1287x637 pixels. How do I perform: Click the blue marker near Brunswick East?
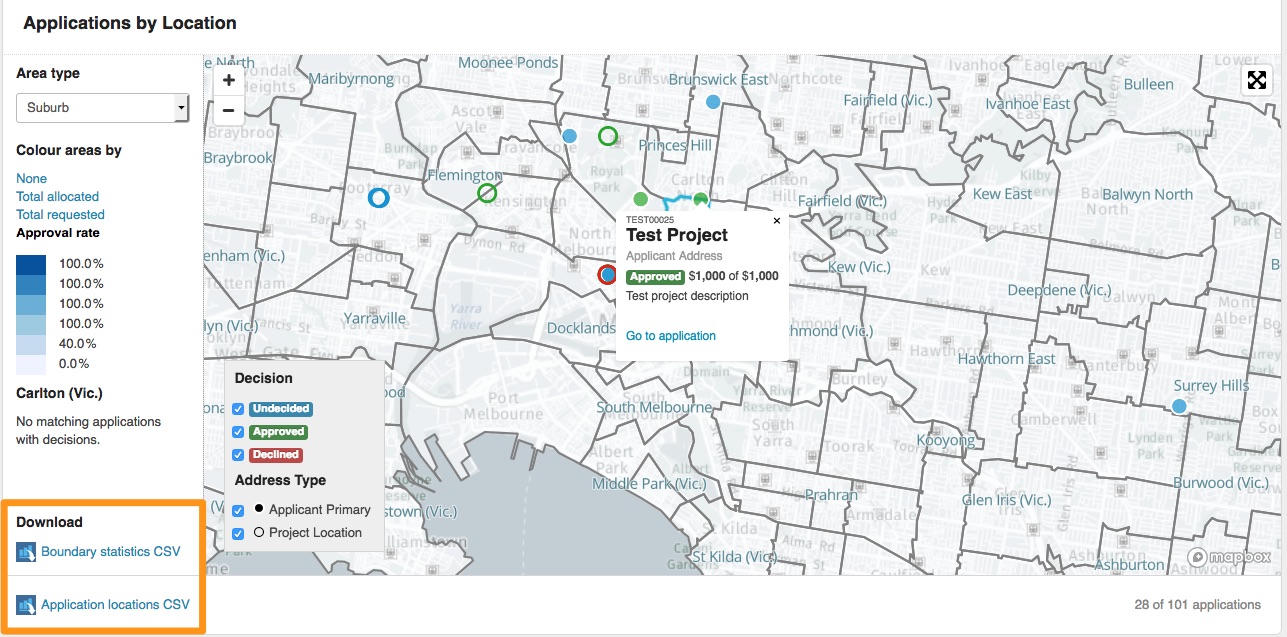pos(713,102)
